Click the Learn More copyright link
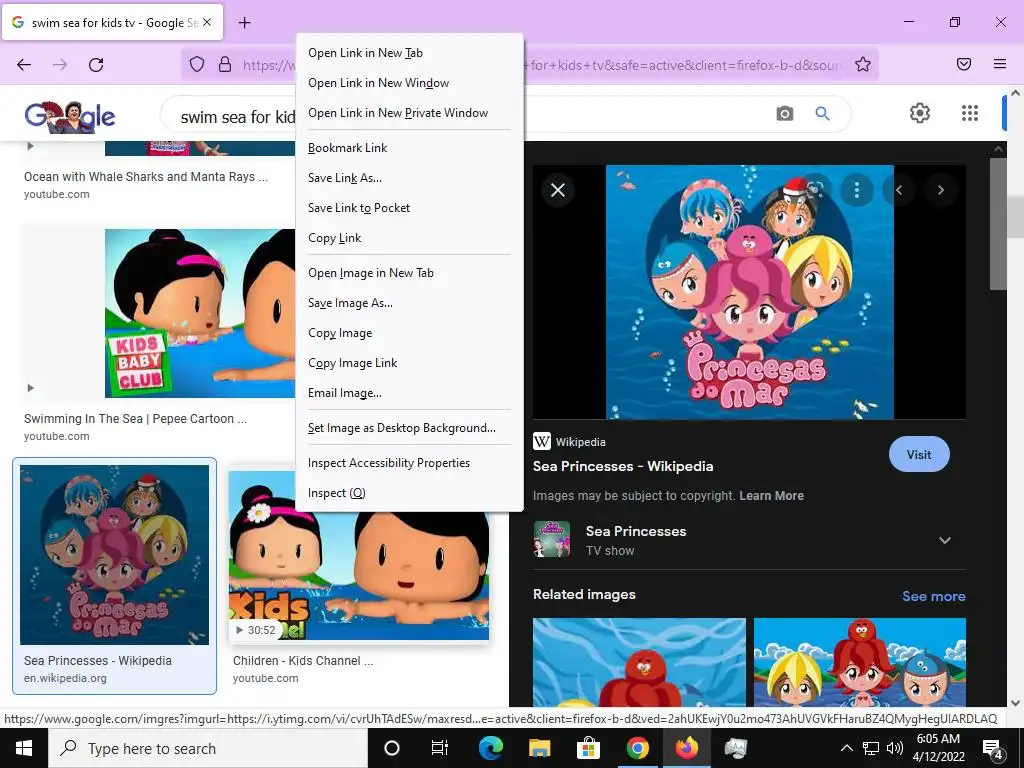The height and width of the screenshot is (768, 1024). [771, 496]
